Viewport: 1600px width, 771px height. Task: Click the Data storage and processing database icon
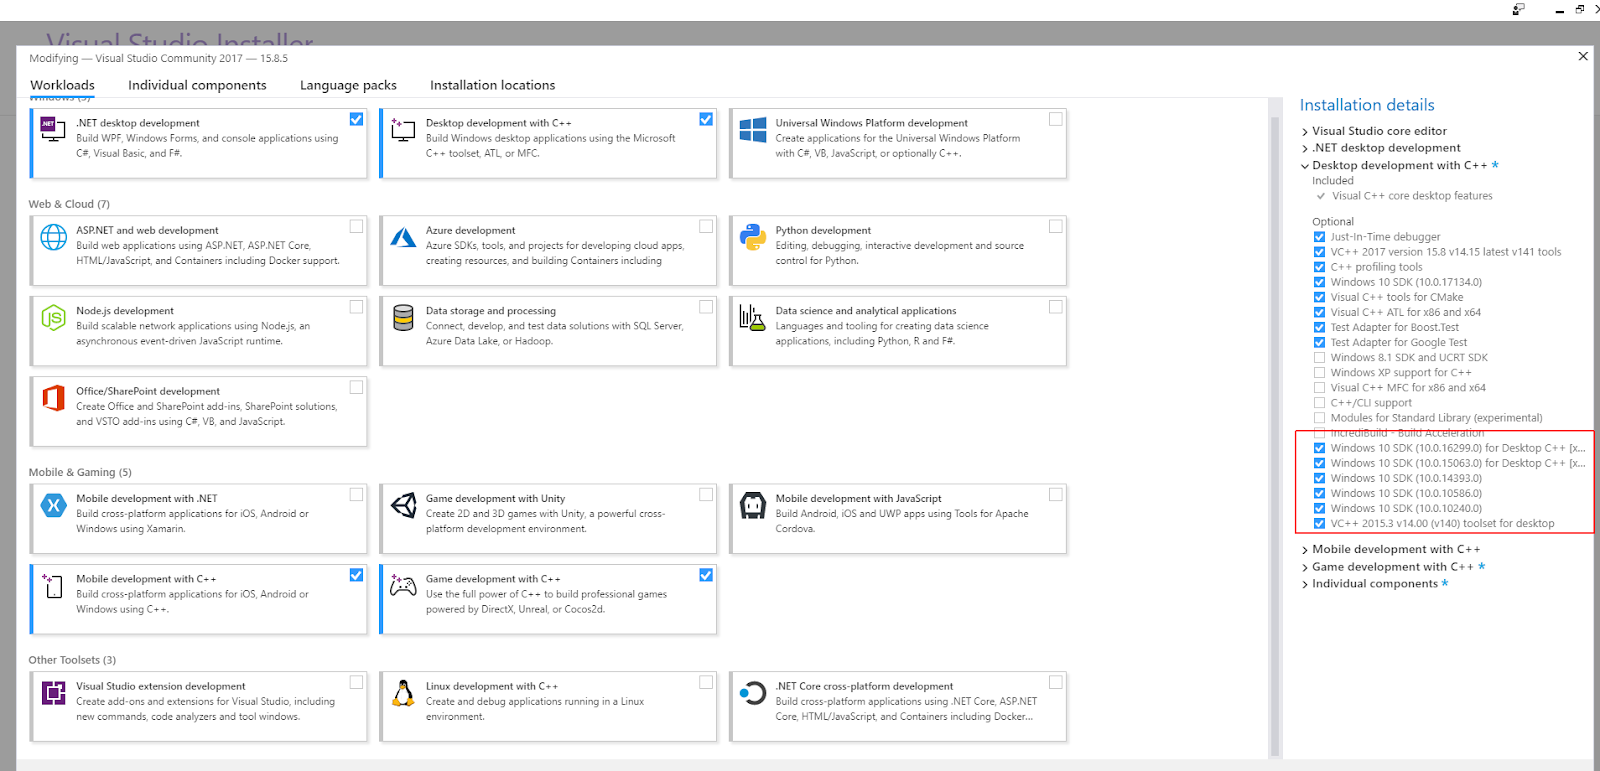tap(403, 318)
